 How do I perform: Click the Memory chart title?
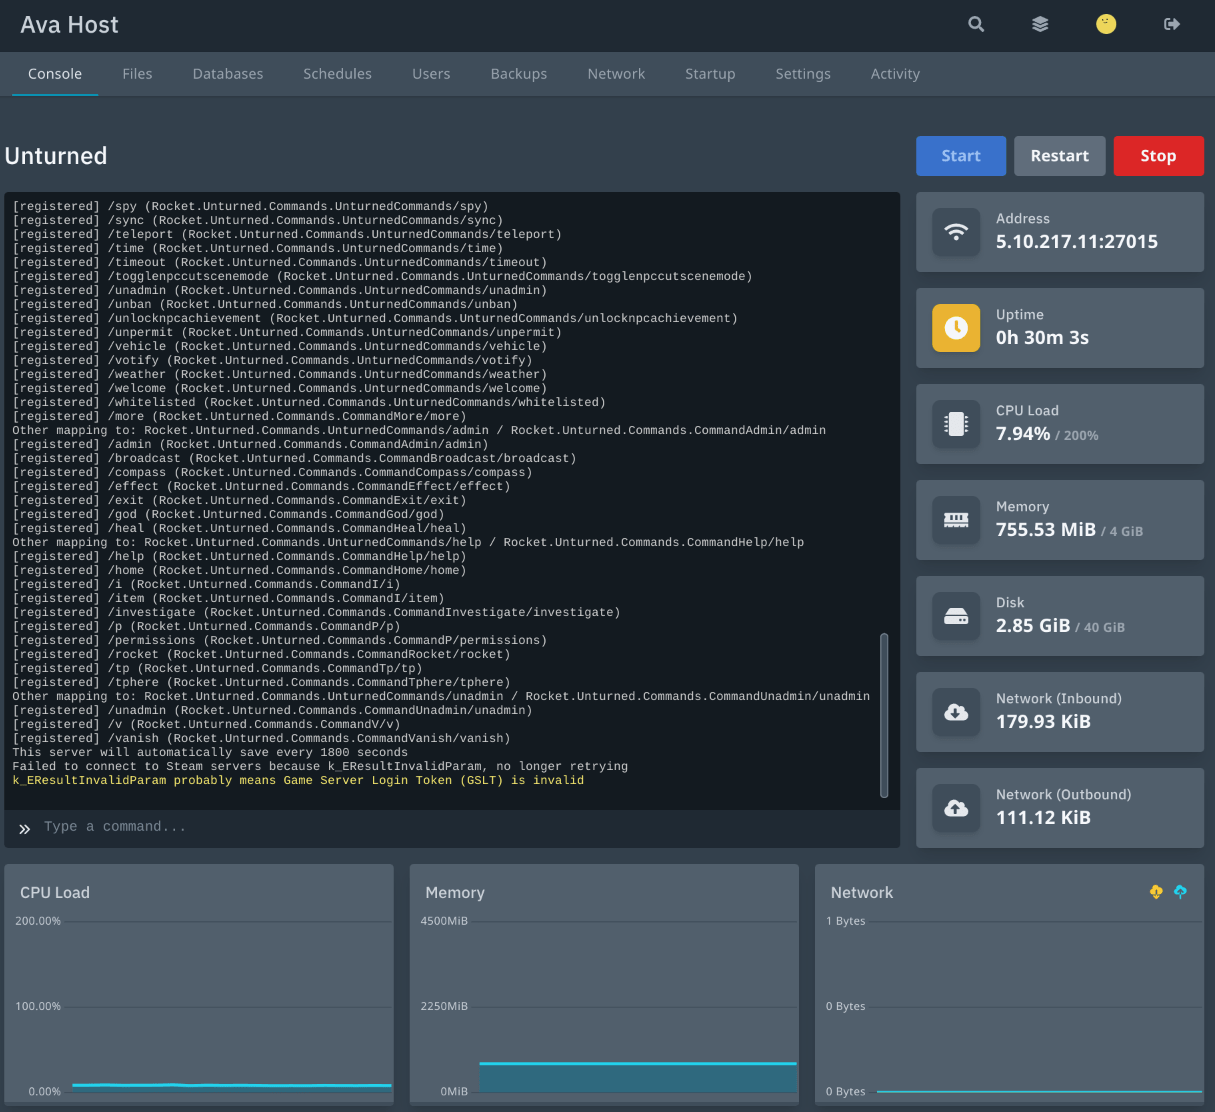455,893
